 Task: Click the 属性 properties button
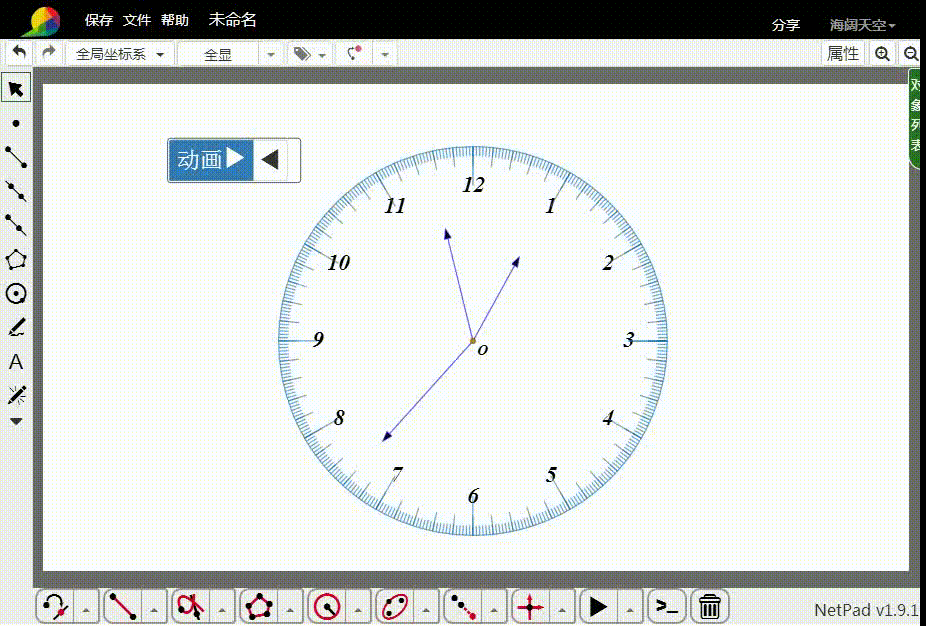[843, 54]
